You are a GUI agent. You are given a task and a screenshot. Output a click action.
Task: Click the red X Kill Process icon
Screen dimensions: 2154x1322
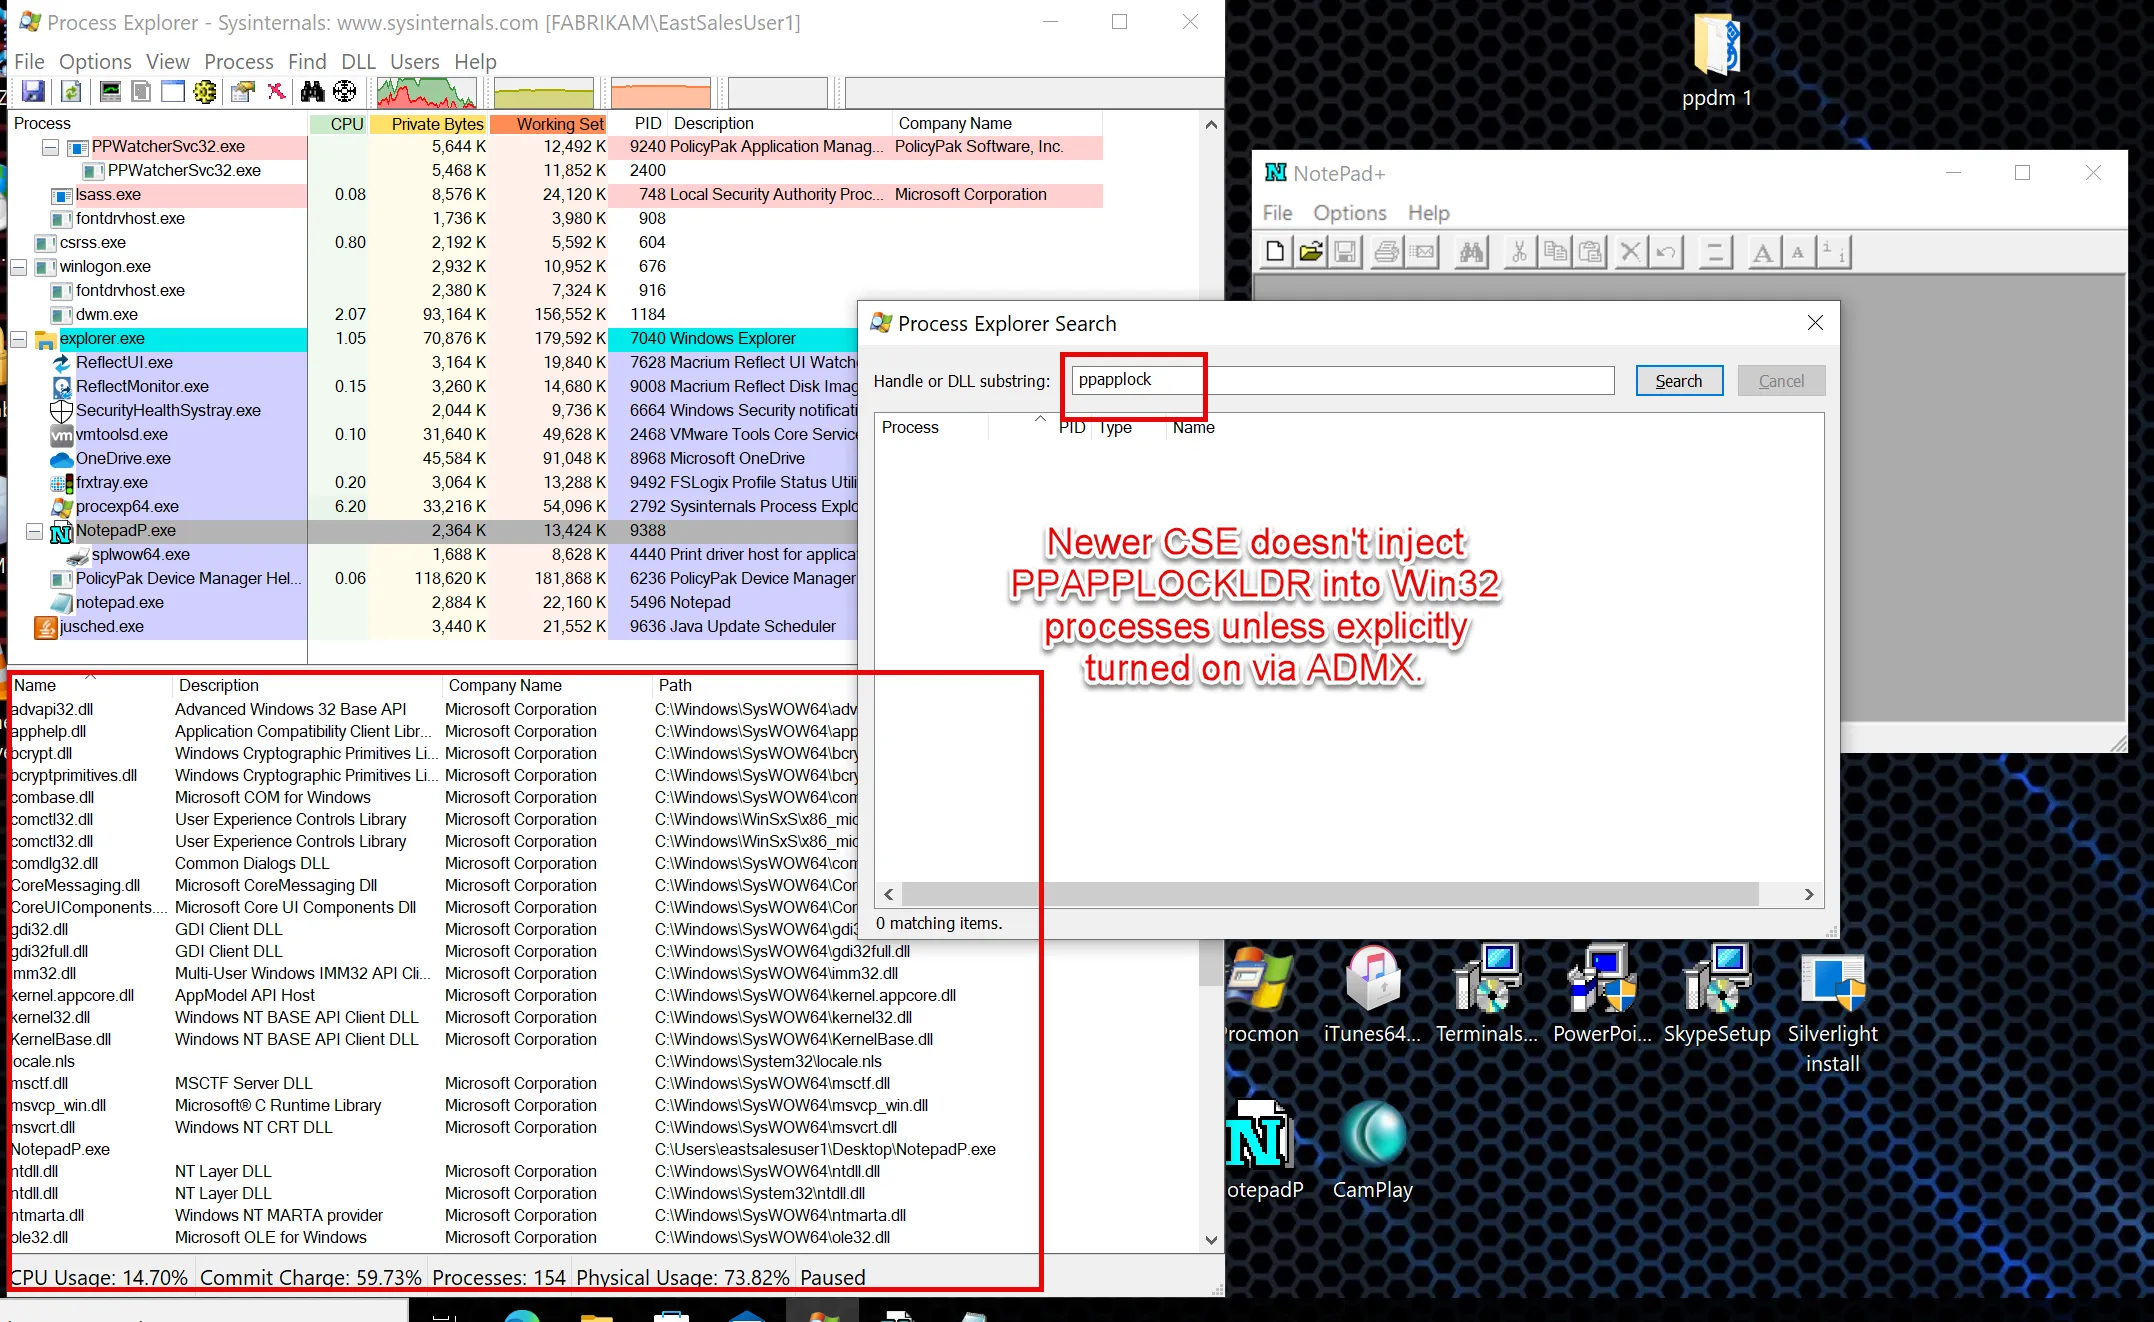point(277,92)
